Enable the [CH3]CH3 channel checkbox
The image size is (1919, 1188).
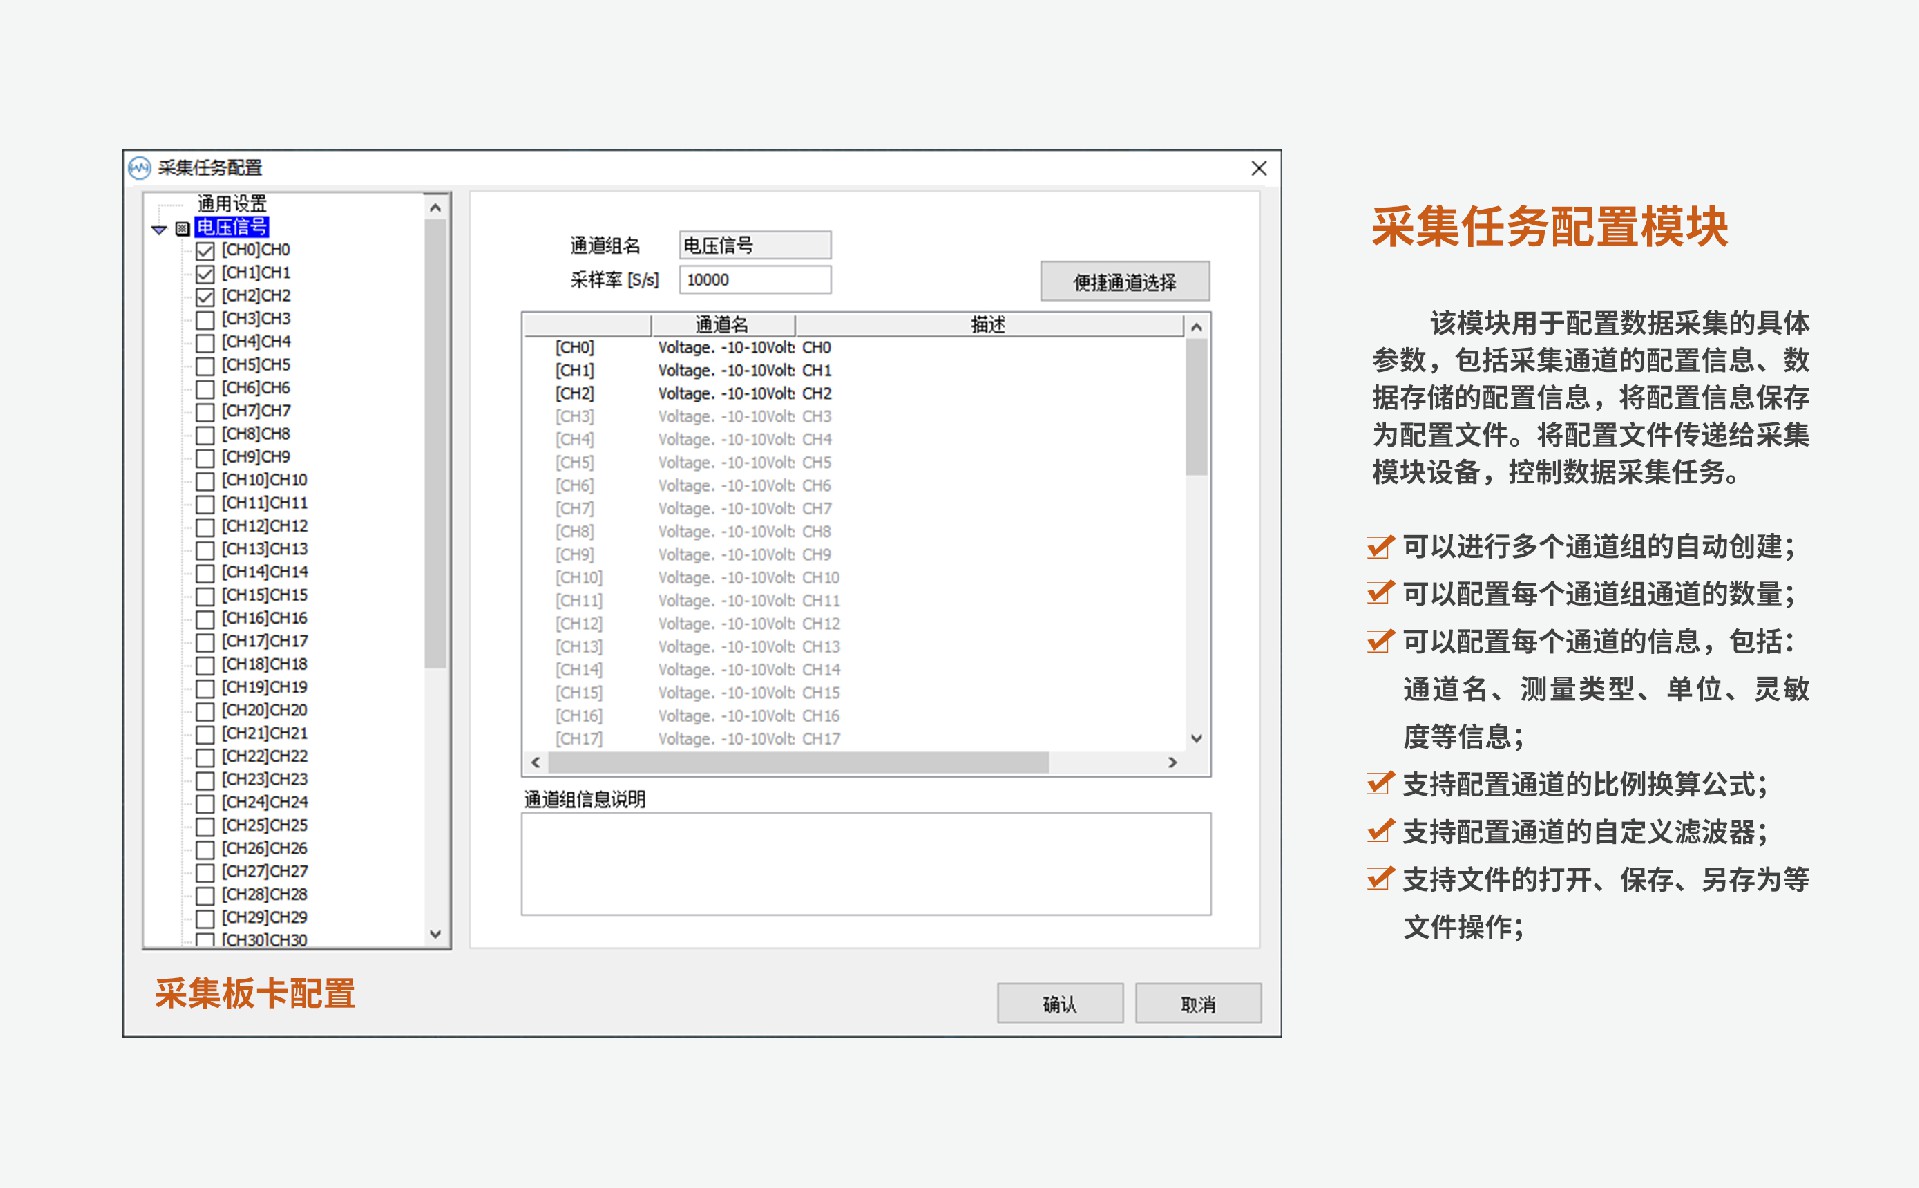click(205, 319)
